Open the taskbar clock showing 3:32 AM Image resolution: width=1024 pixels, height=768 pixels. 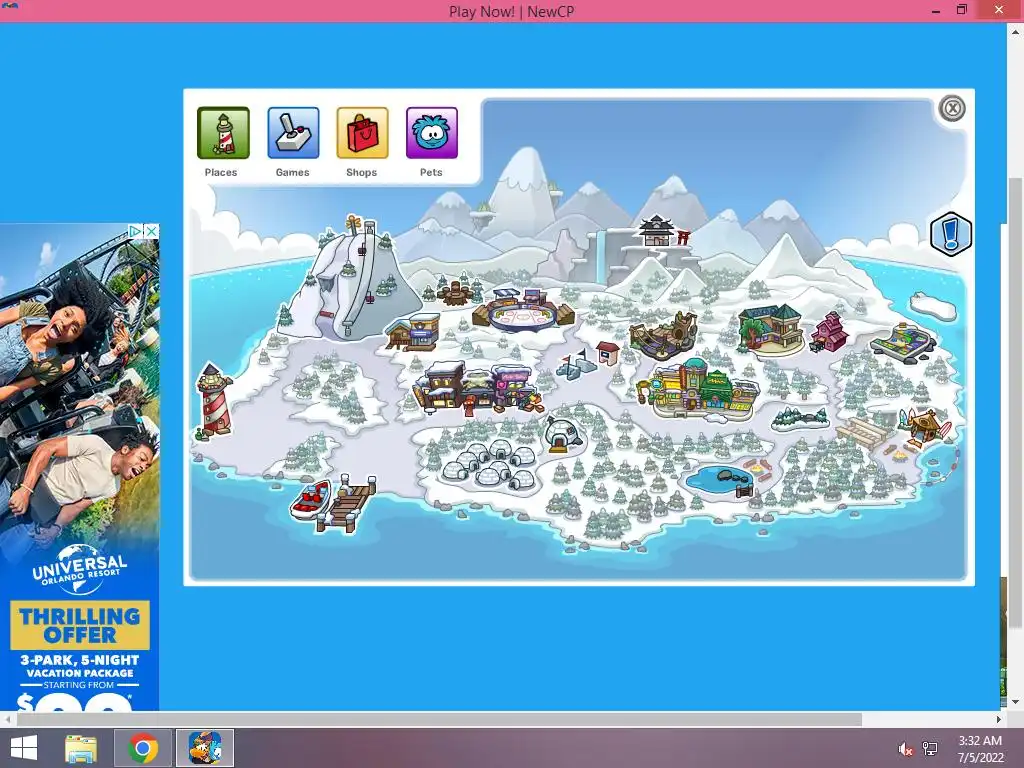tap(980, 749)
